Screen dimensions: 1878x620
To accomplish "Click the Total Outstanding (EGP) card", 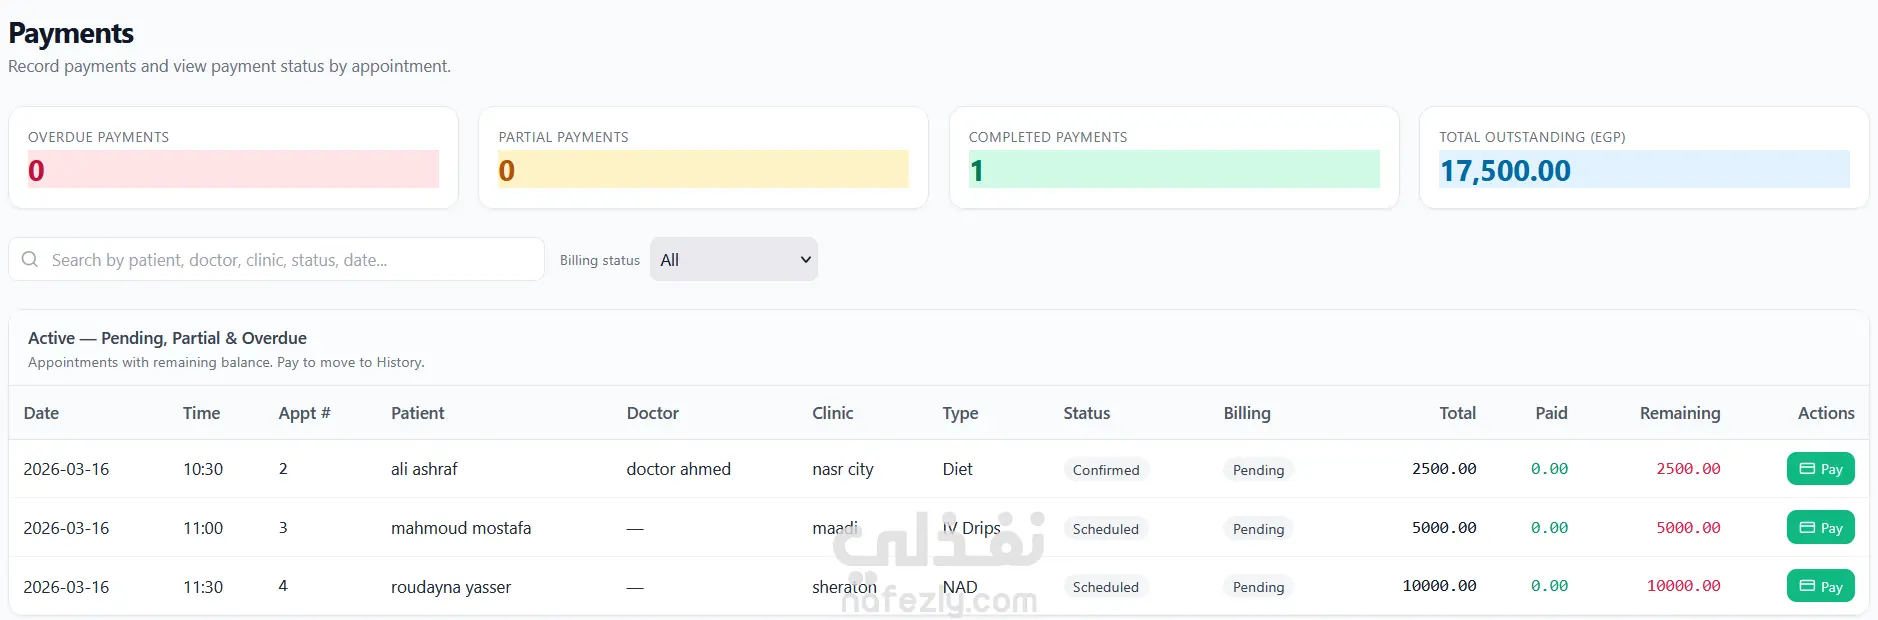I will click(x=1643, y=158).
